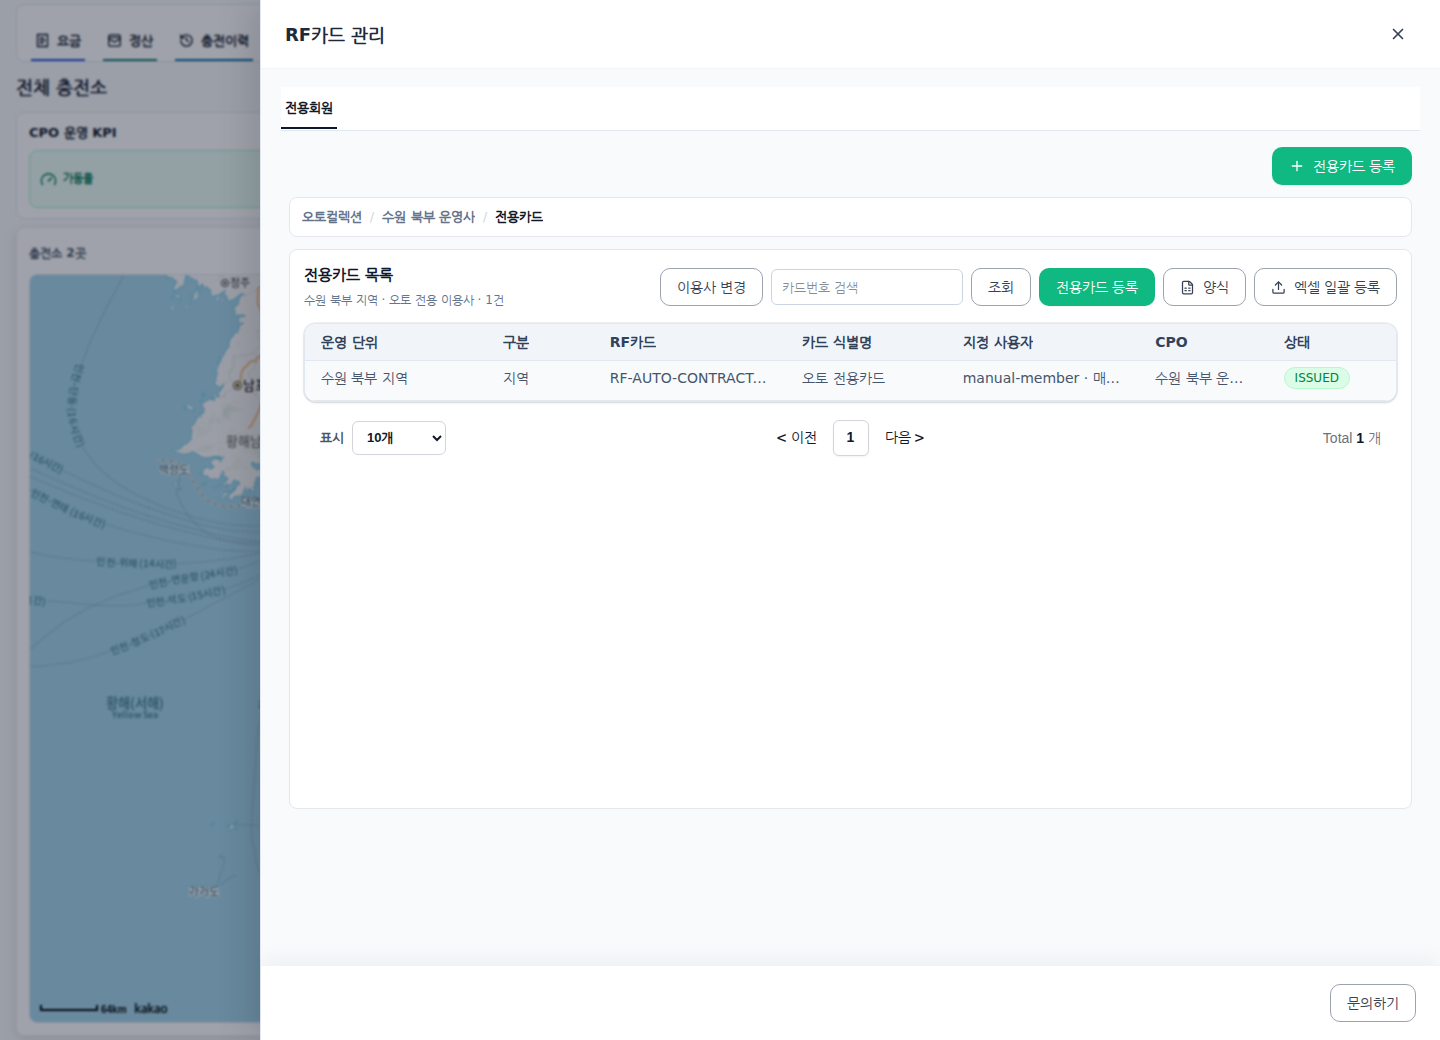
Task: Open the 요금 tab in background page
Action: pos(58,41)
